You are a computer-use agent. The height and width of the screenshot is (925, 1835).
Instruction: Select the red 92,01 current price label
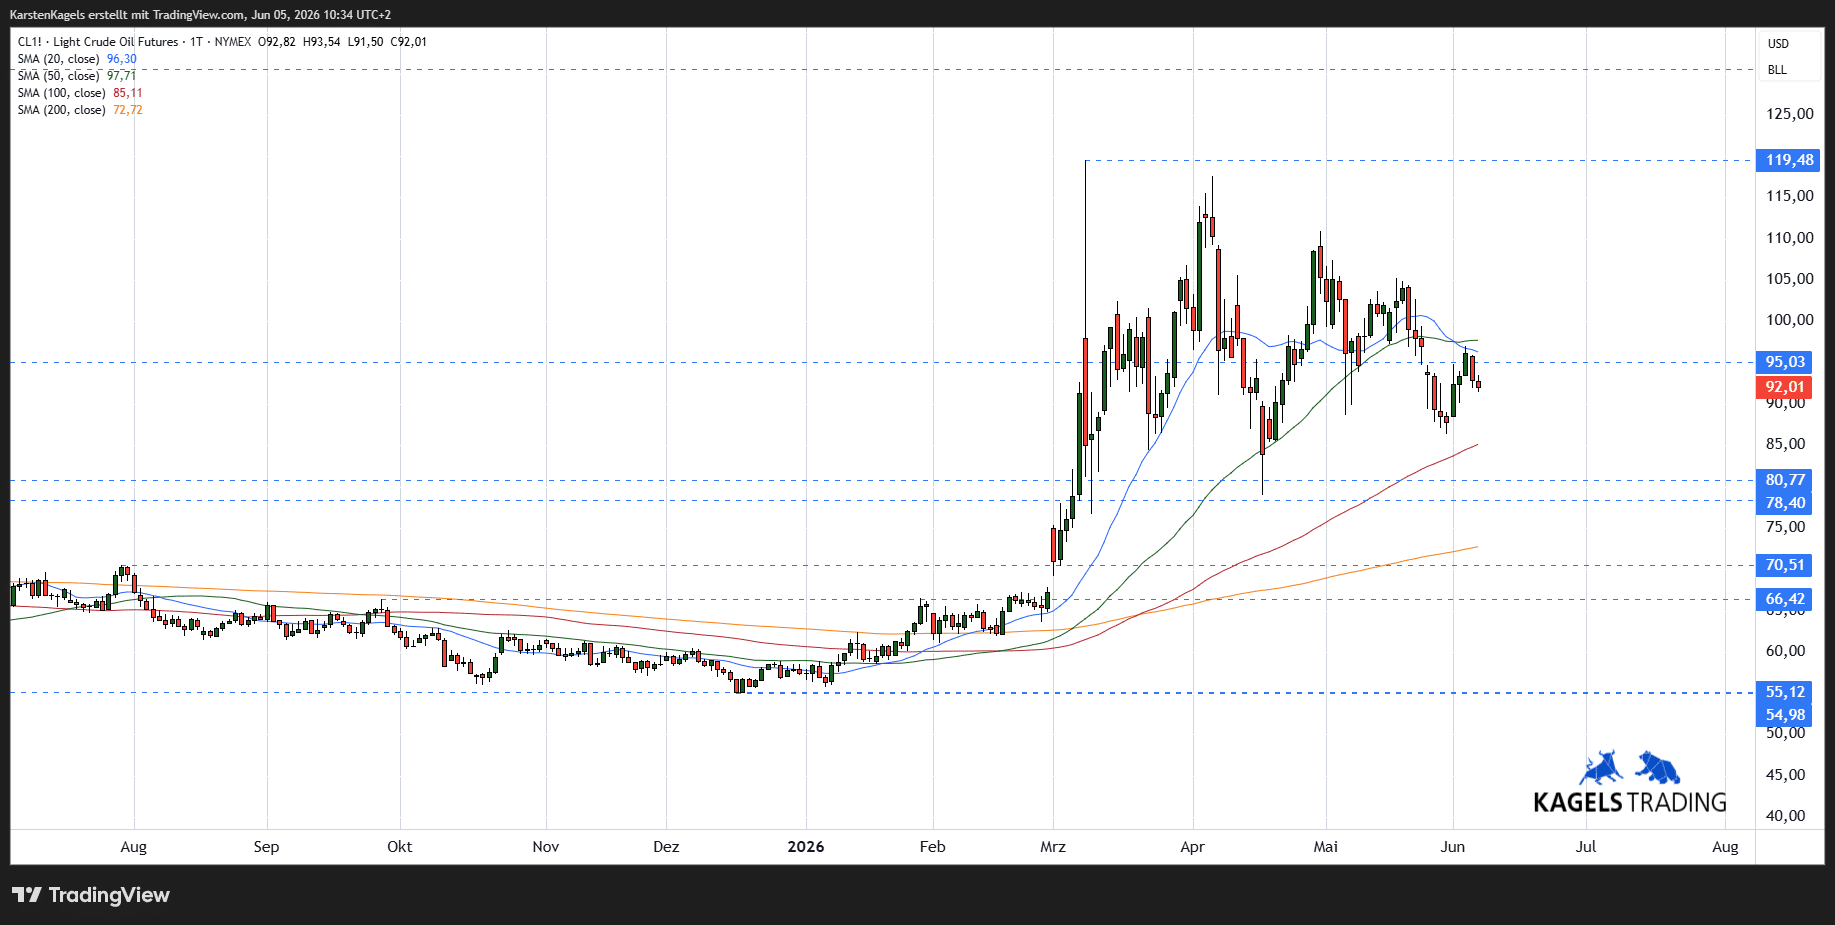pos(1784,387)
